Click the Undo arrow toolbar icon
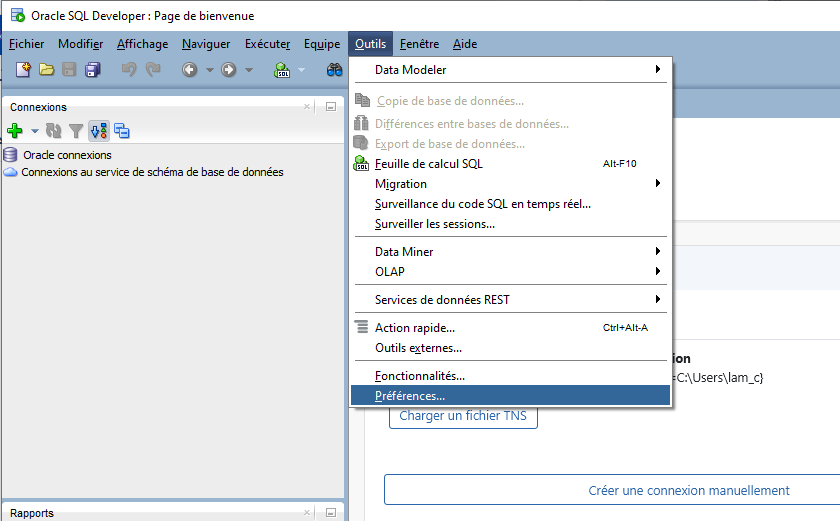Viewport: 840px width, 521px height. [129, 70]
